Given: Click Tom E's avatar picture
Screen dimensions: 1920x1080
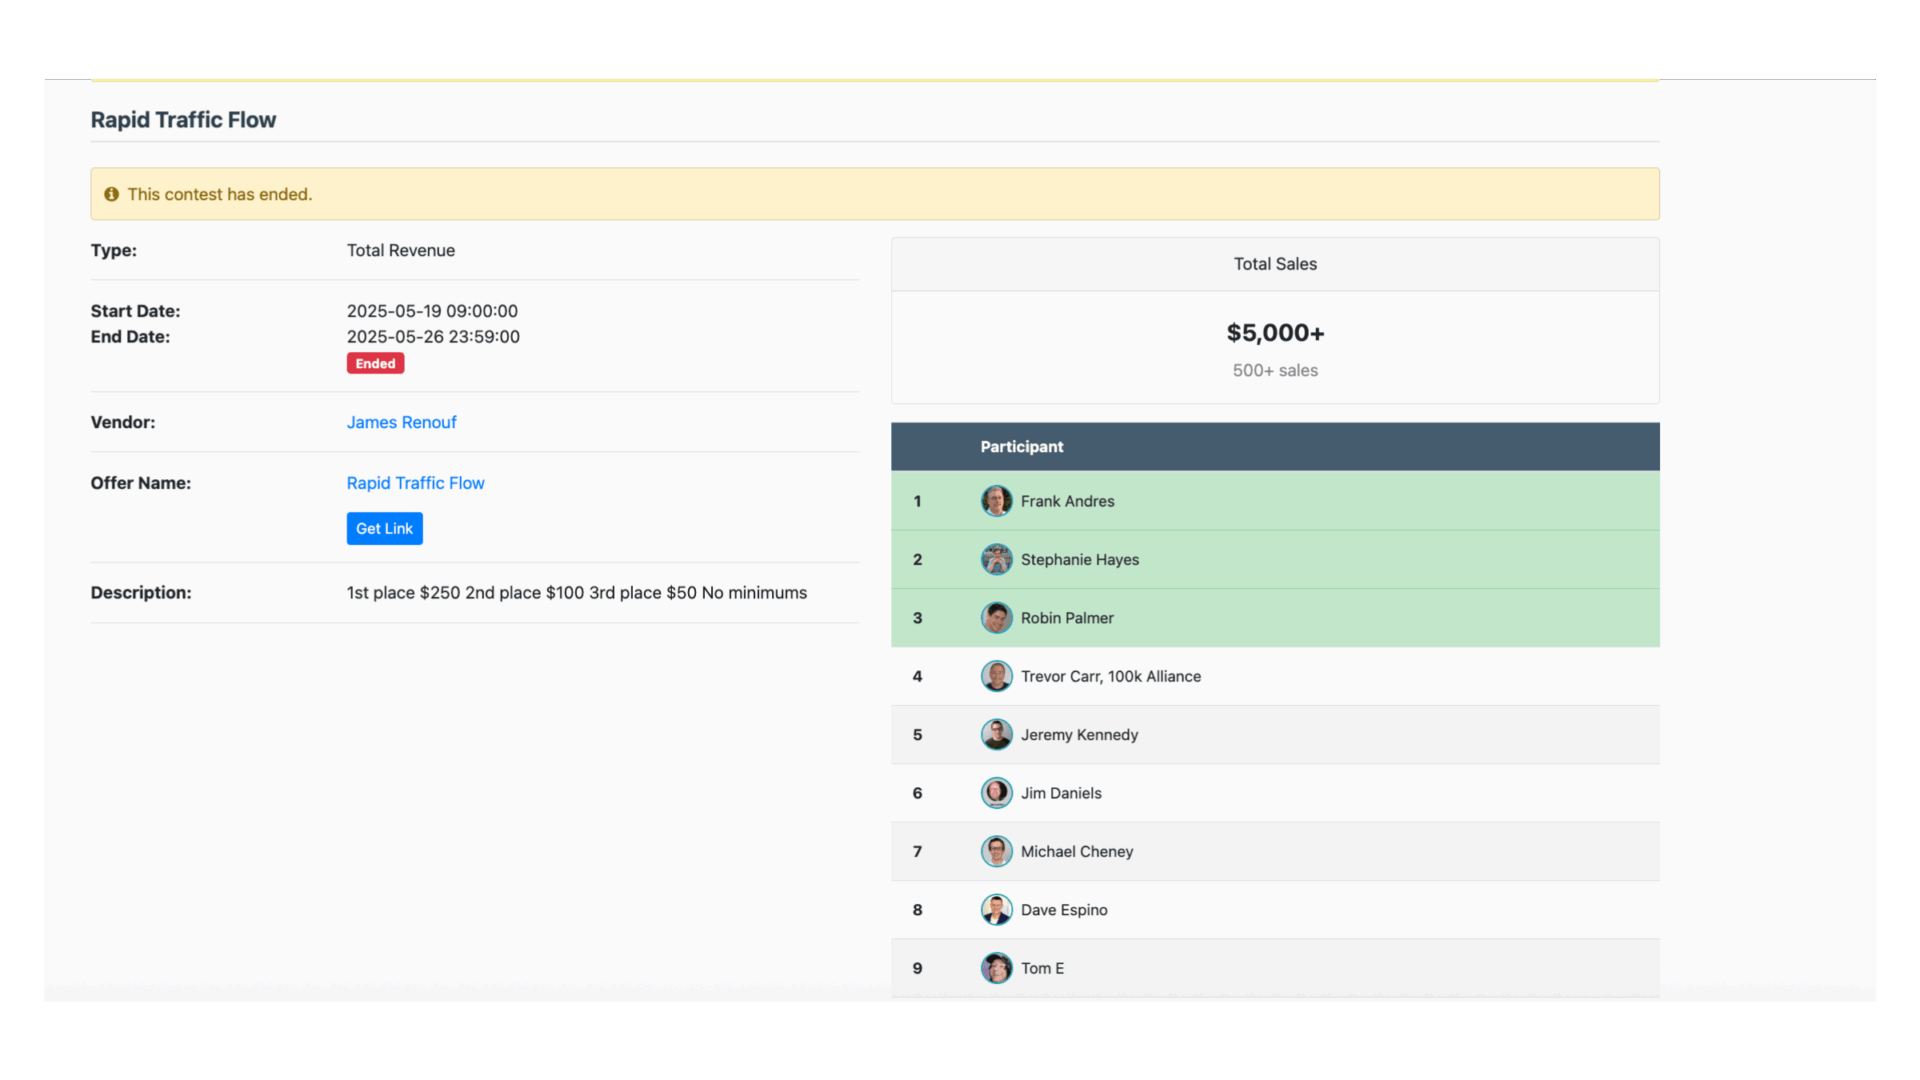Looking at the screenshot, I should 996,968.
